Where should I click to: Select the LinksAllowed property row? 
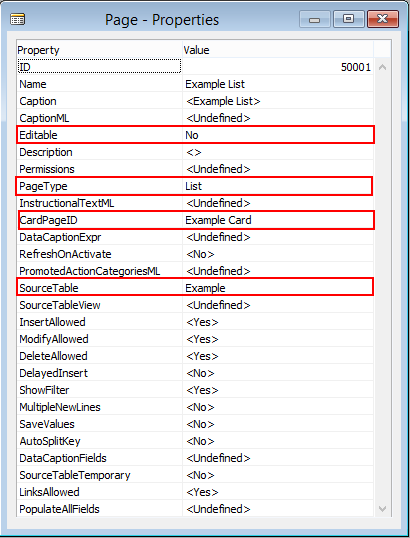click(x=195, y=492)
